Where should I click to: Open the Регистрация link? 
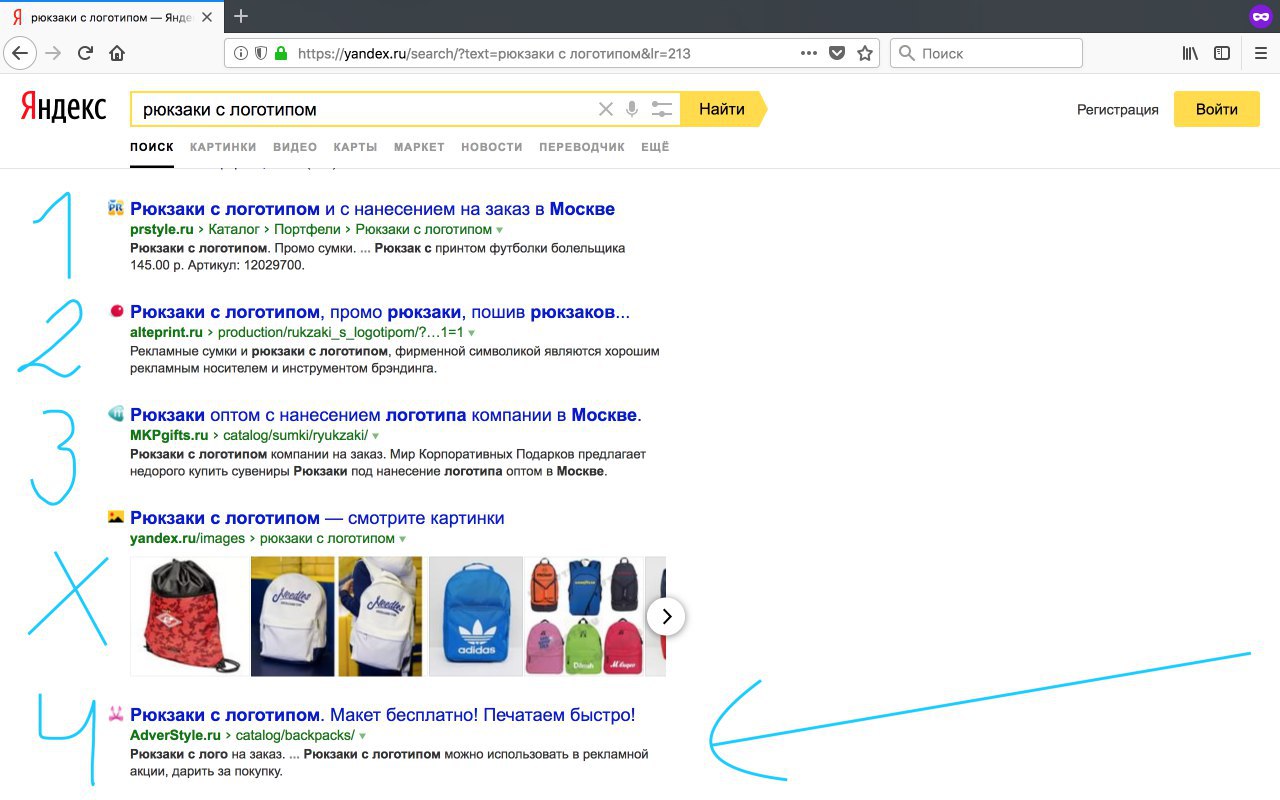tap(1118, 110)
